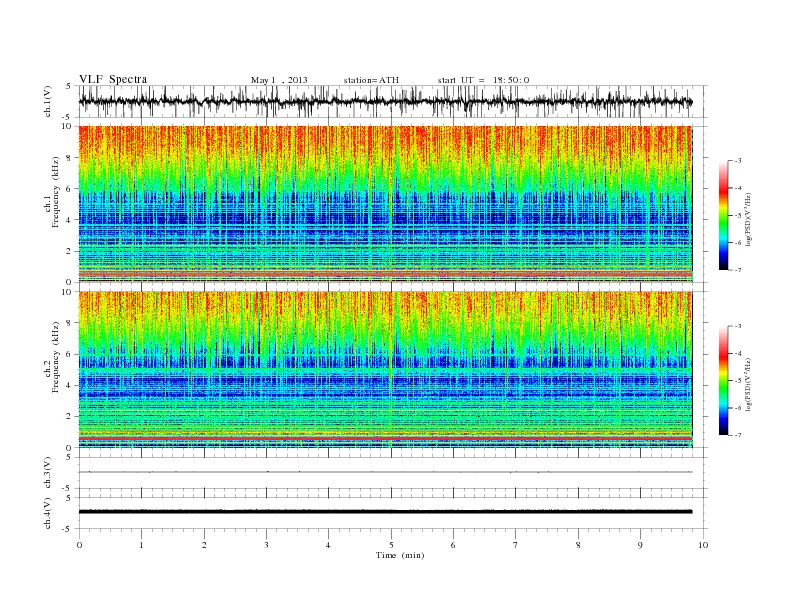Click the "0" tick on the time axis
Viewport: 792px width, 612px height.
79,545
